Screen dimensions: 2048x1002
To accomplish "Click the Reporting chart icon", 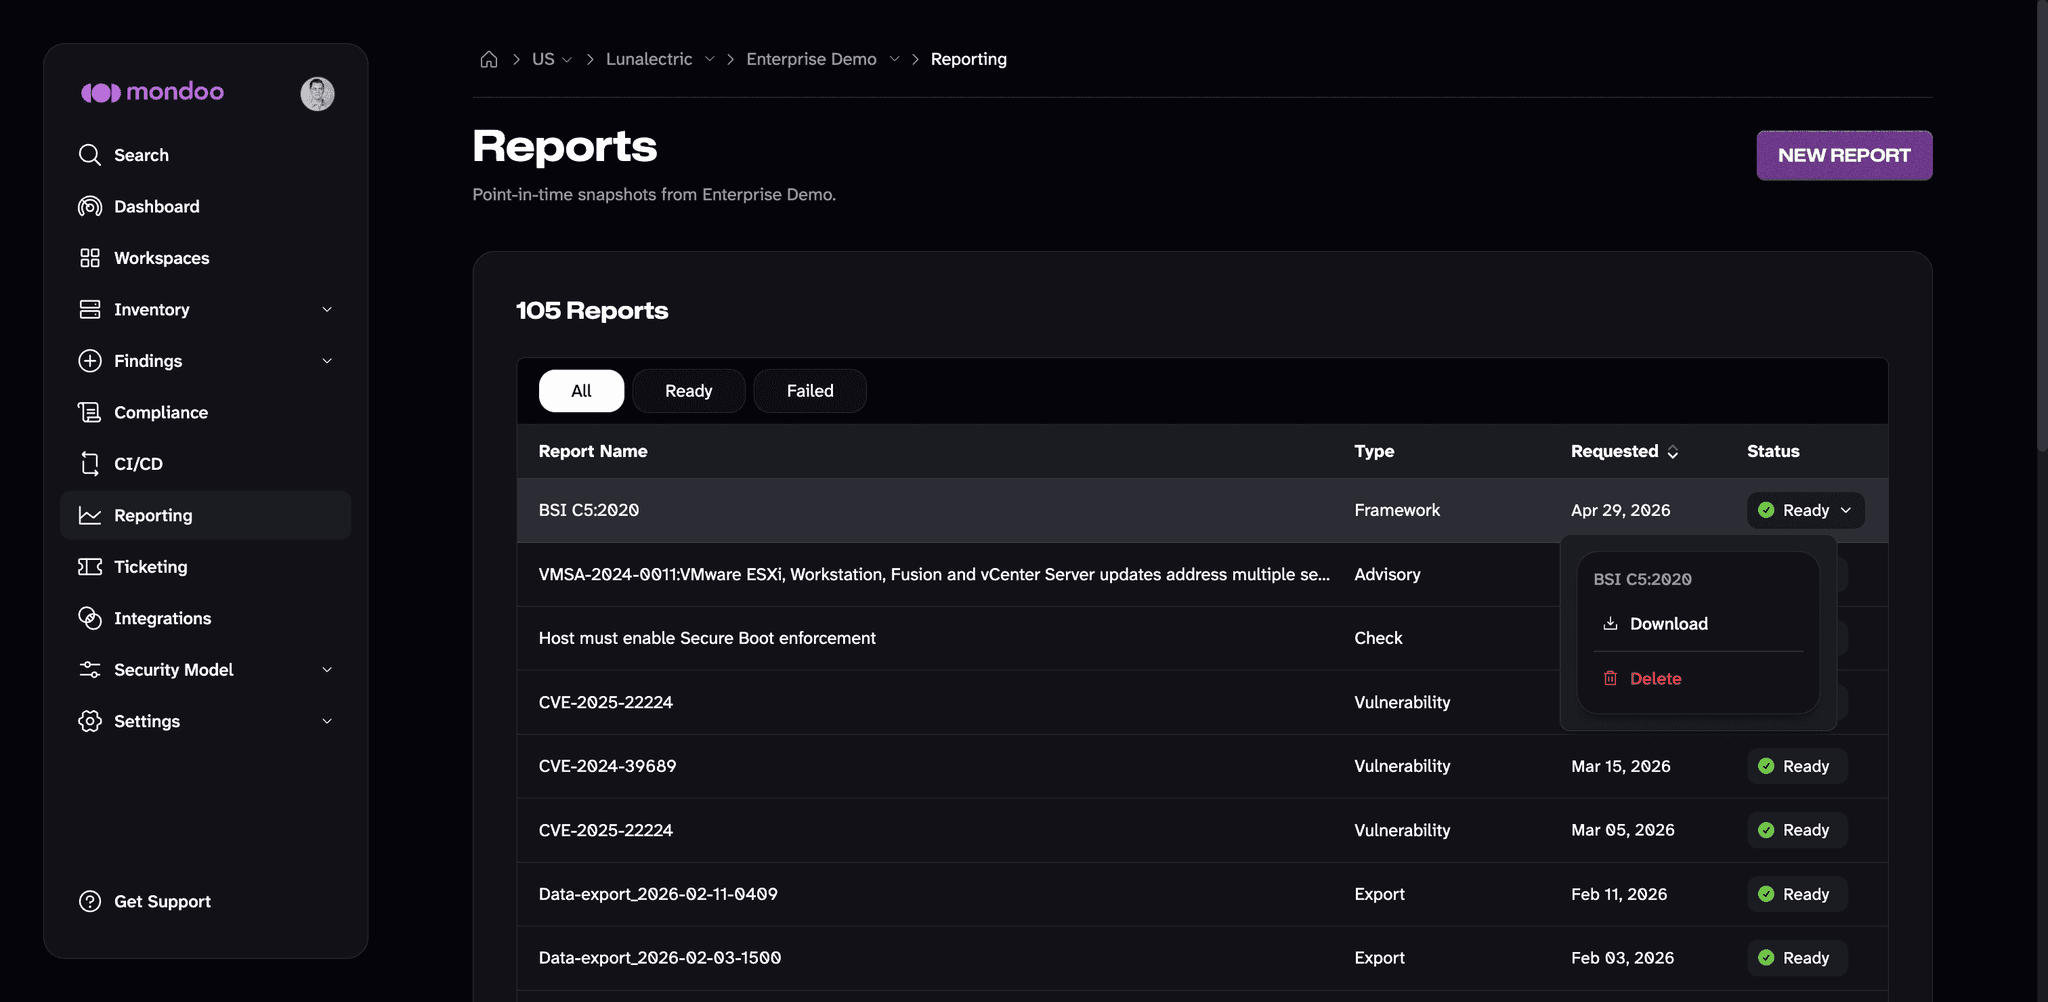I will (x=90, y=515).
